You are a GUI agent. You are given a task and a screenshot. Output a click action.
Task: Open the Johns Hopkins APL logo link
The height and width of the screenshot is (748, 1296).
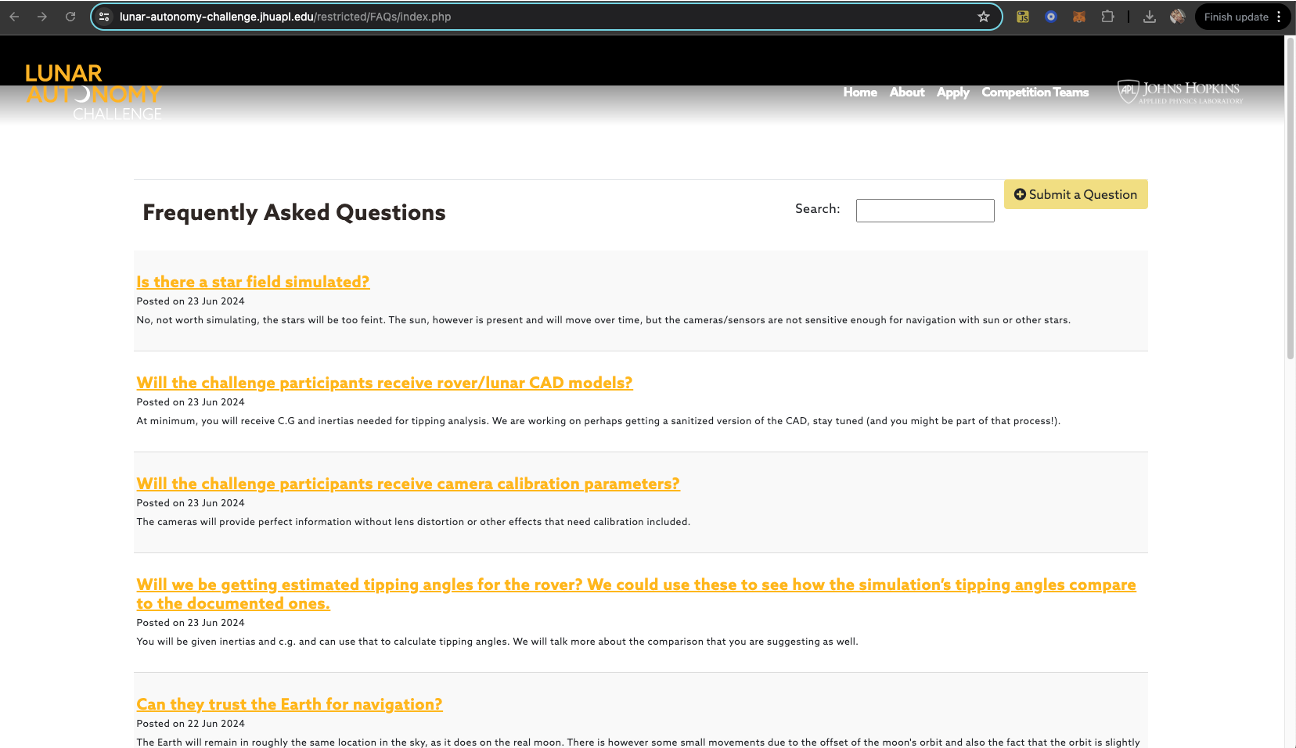pyautogui.click(x=1180, y=92)
